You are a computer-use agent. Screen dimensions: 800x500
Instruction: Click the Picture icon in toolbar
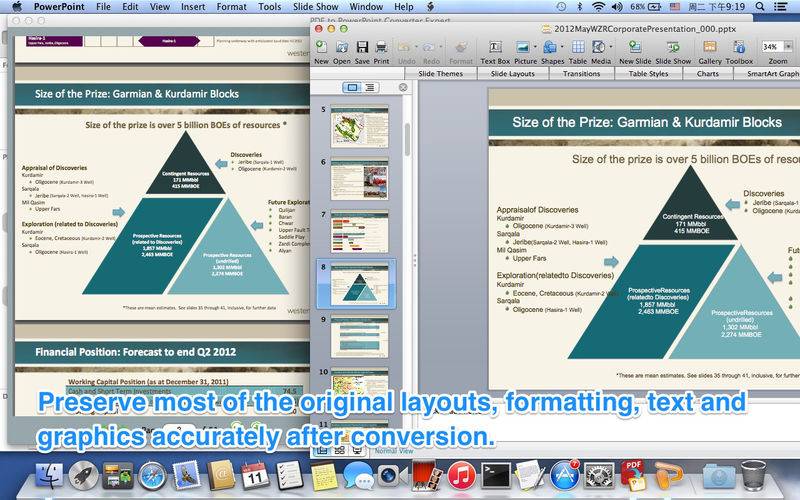(x=522, y=47)
